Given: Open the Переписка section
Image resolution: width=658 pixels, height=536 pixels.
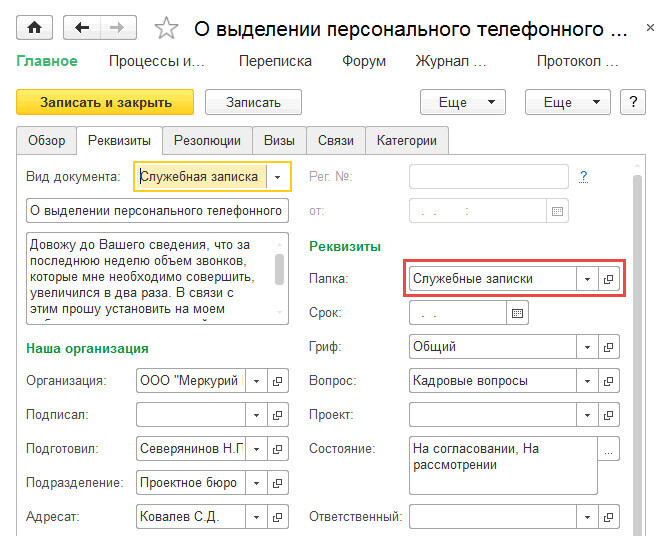Looking at the screenshot, I should pyautogui.click(x=275, y=61).
